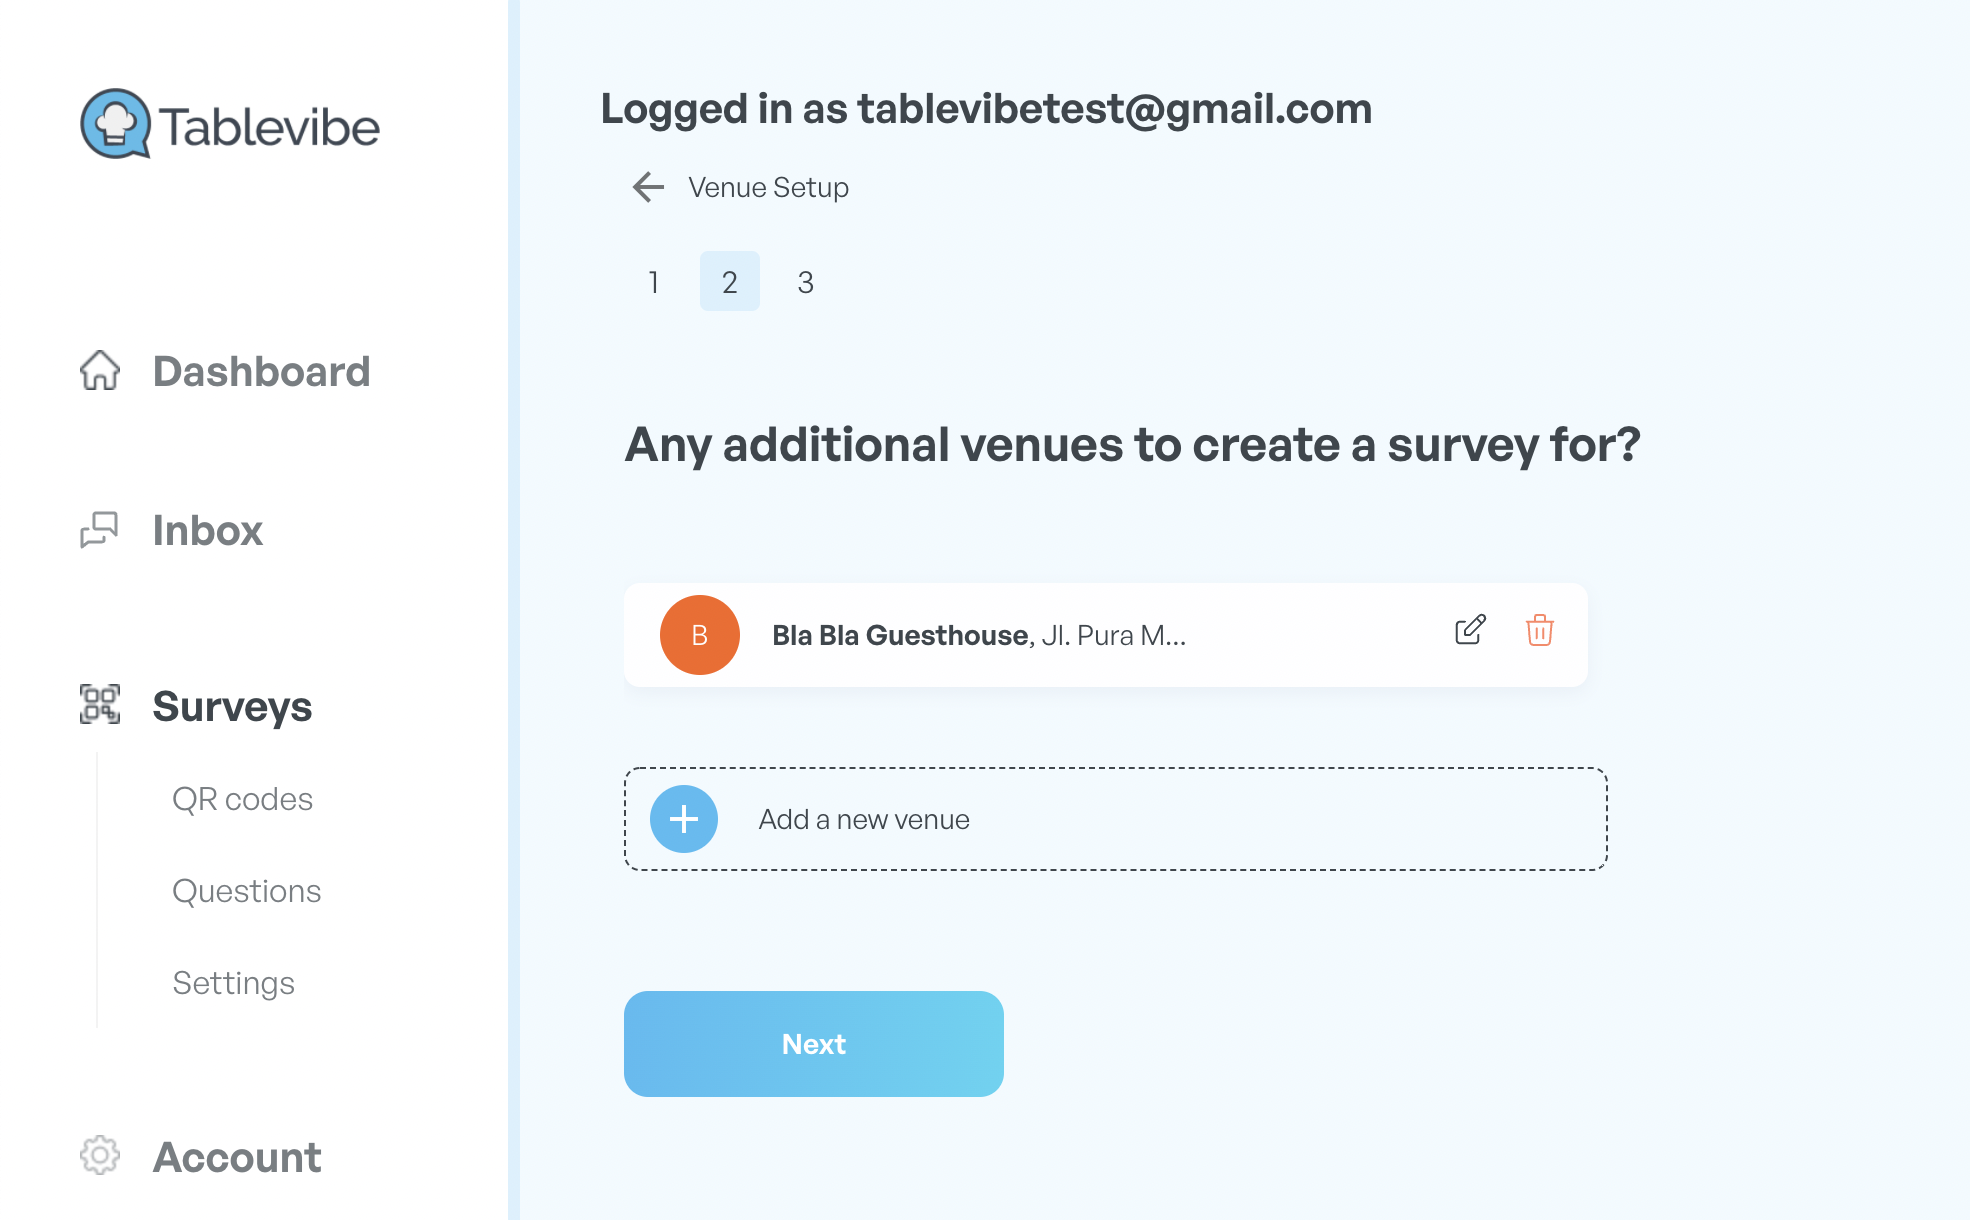Click the blue plus circle icon
This screenshot has height=1220, width=1970.
coord(684,819)
